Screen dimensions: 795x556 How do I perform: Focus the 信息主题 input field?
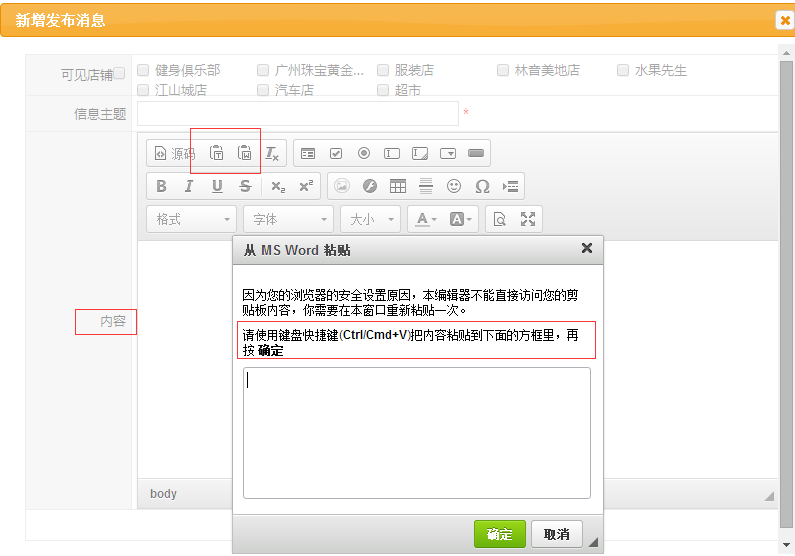298,114
